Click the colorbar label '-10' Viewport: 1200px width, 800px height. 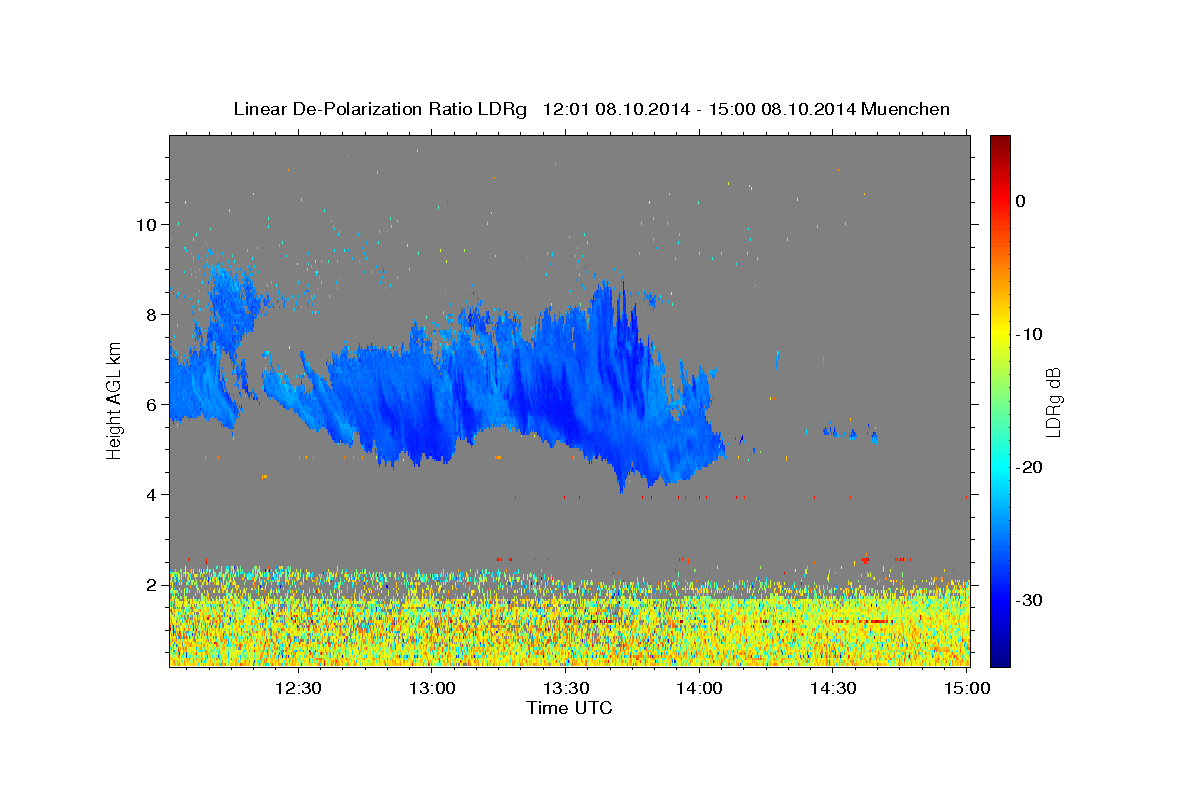(x=1029, y=334)
